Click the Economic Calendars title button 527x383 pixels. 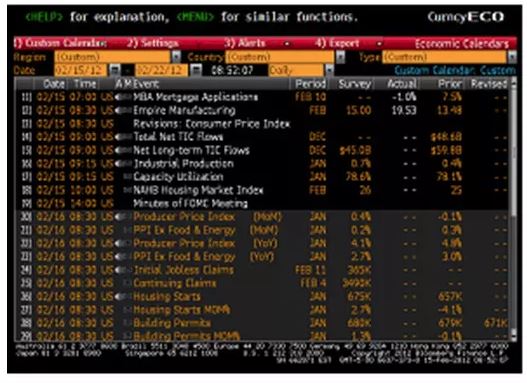[x=462, y=44]
